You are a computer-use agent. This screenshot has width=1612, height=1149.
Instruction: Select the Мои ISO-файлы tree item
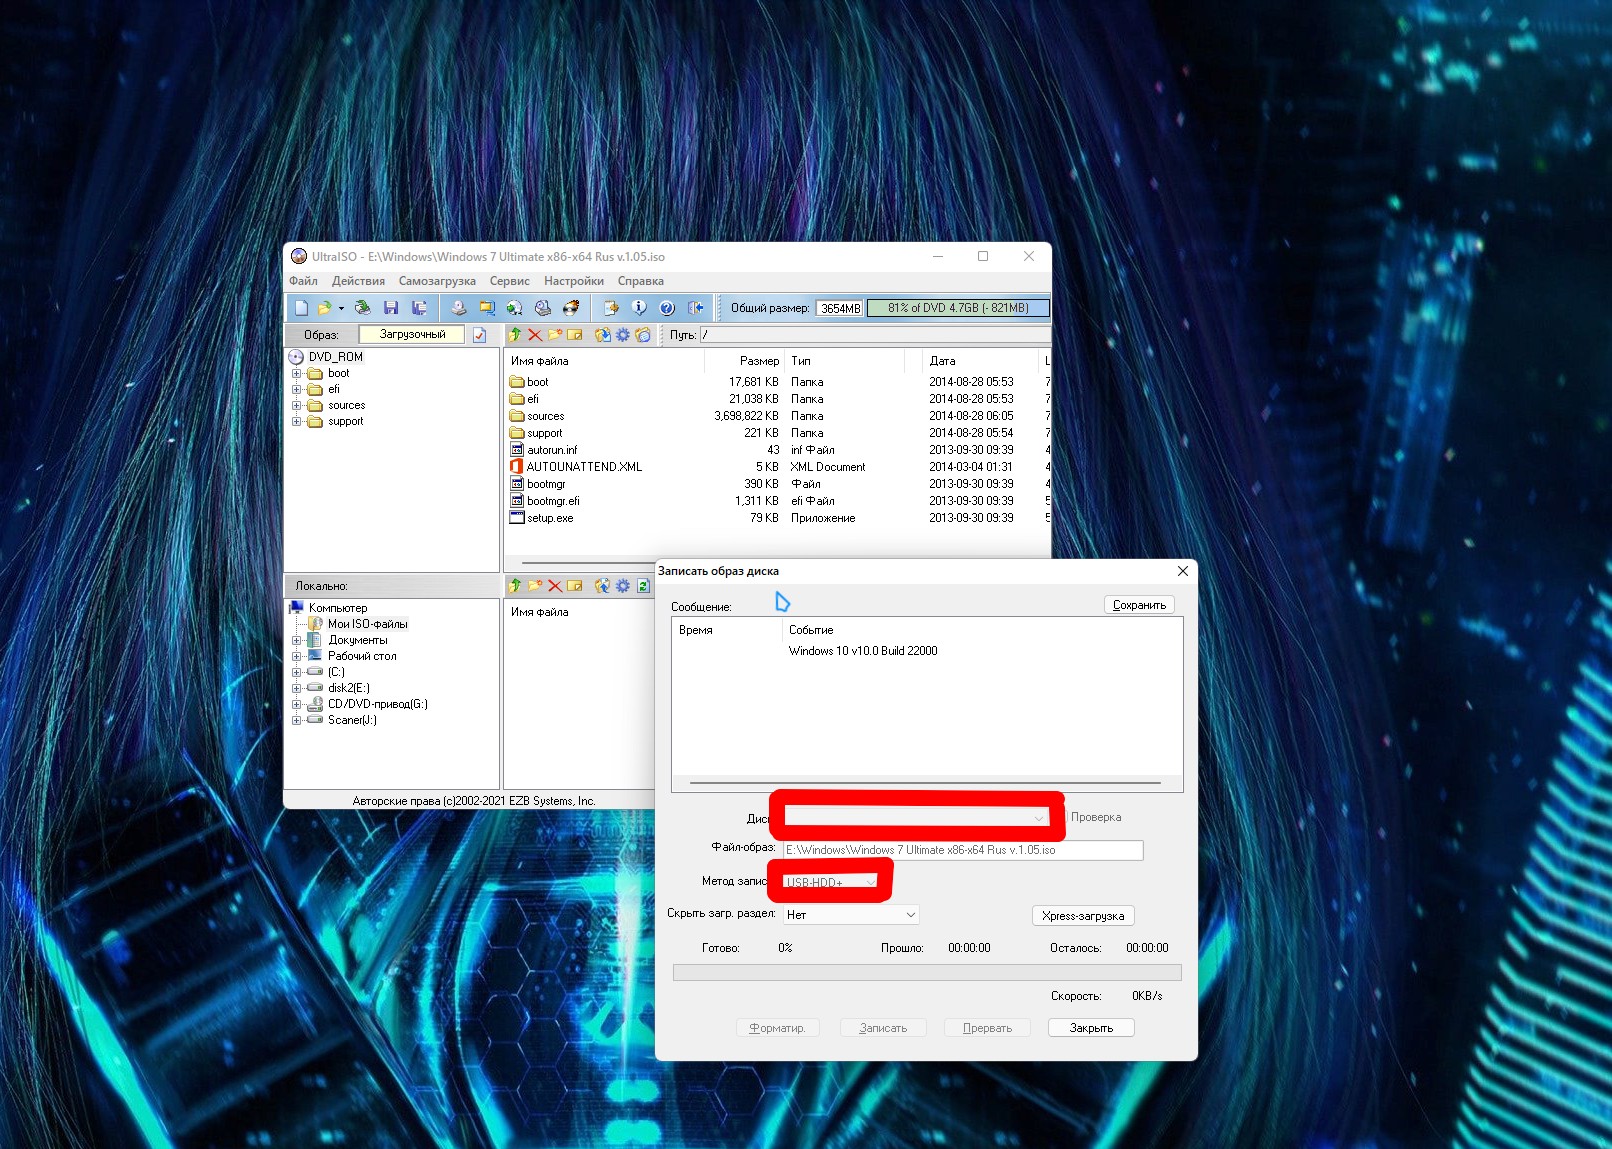coord(367,624)
